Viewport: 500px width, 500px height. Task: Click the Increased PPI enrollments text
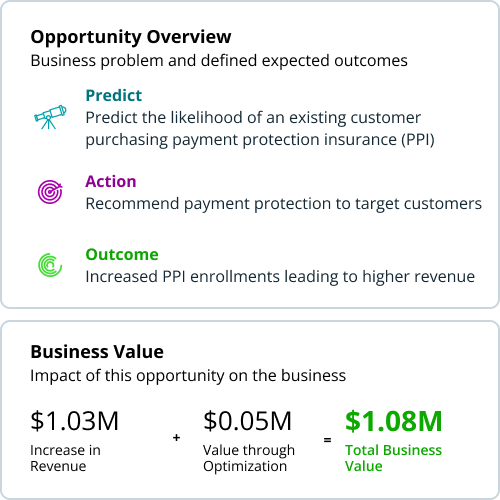tap(280, 277)
